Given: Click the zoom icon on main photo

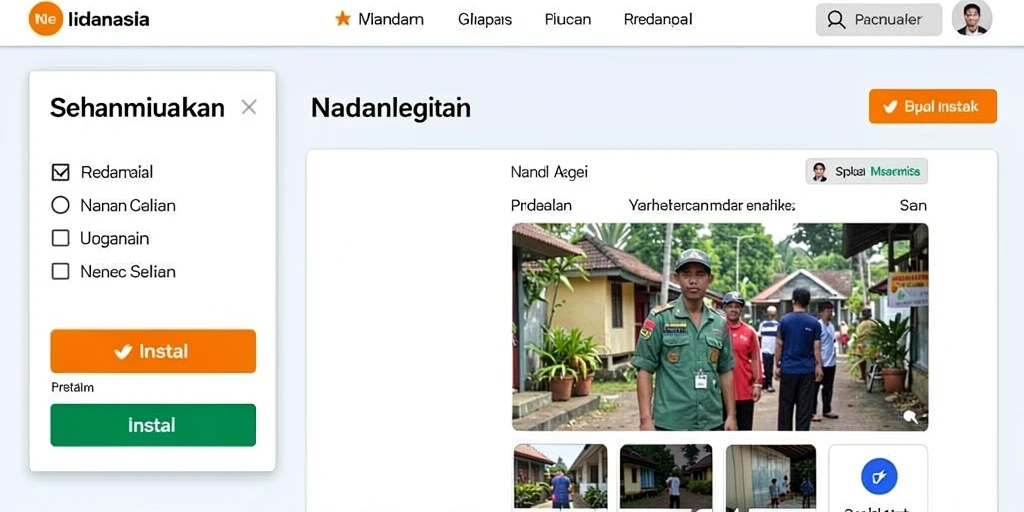Looking at the screenshot, I should click(910, 417).
